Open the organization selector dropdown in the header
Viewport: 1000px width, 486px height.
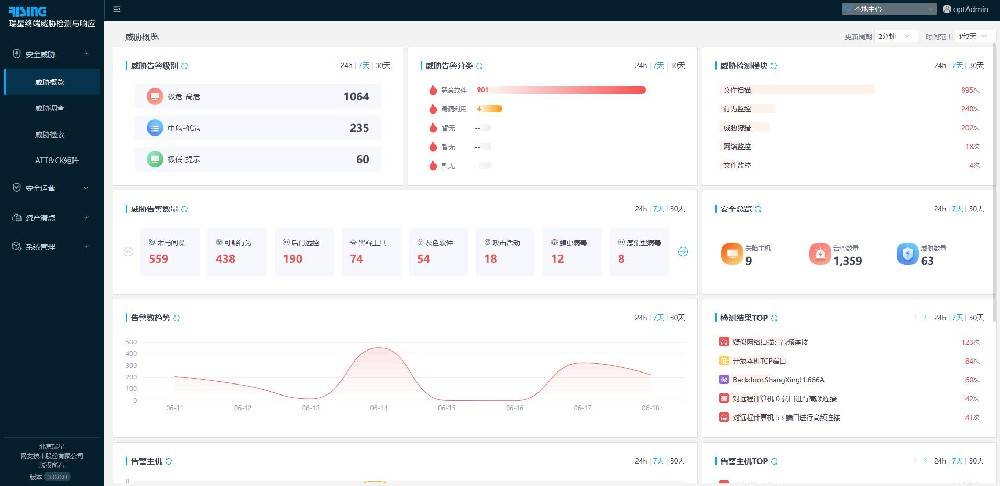tap(888, 9)
